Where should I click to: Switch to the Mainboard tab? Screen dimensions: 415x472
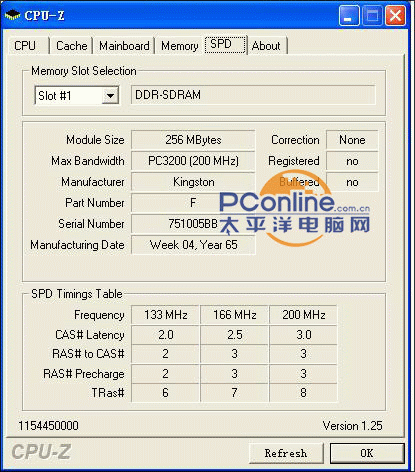click(x=124, y=46)
